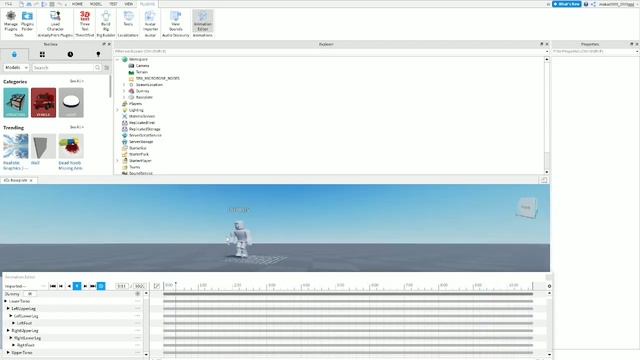The height and width of the screenshot is (360, 640).
Task: Open the 3D Three Text plugin
Action: [84, 21]
